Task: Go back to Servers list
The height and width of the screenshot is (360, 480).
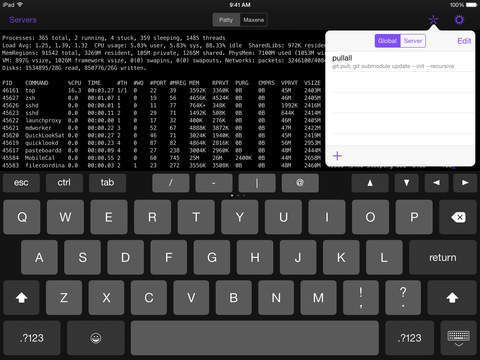Action: click(x=23, y=20)
